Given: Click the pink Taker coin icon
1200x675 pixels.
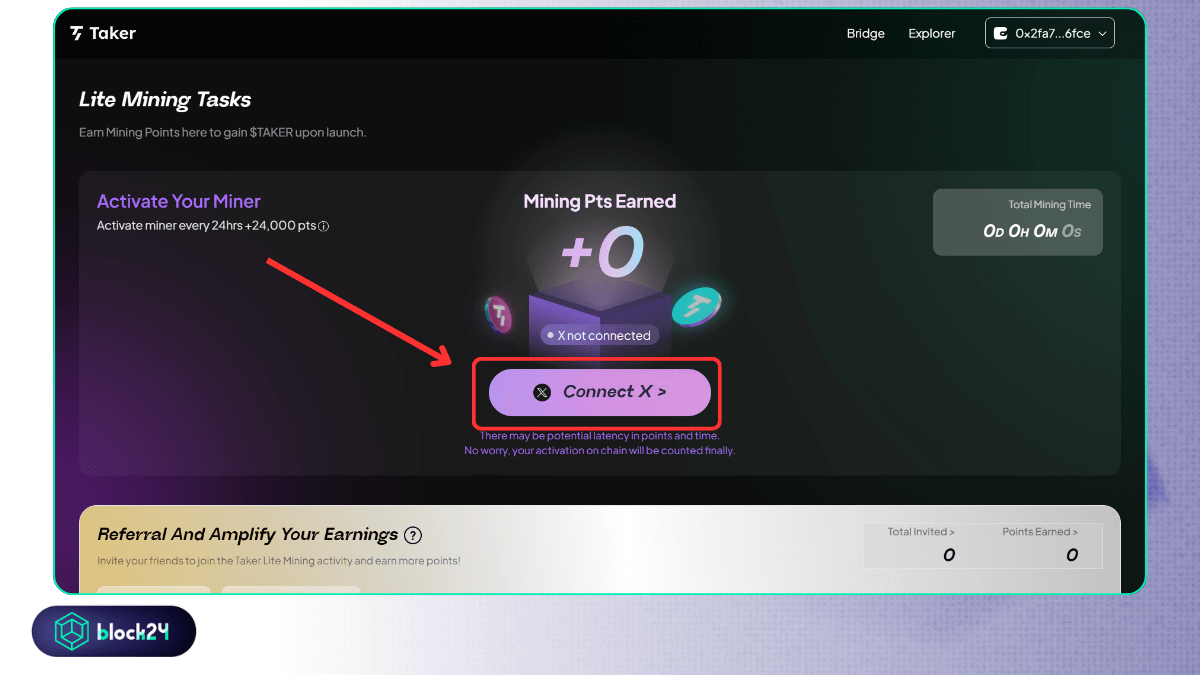Looking at the screenshot, I should (x=498, y=314).
